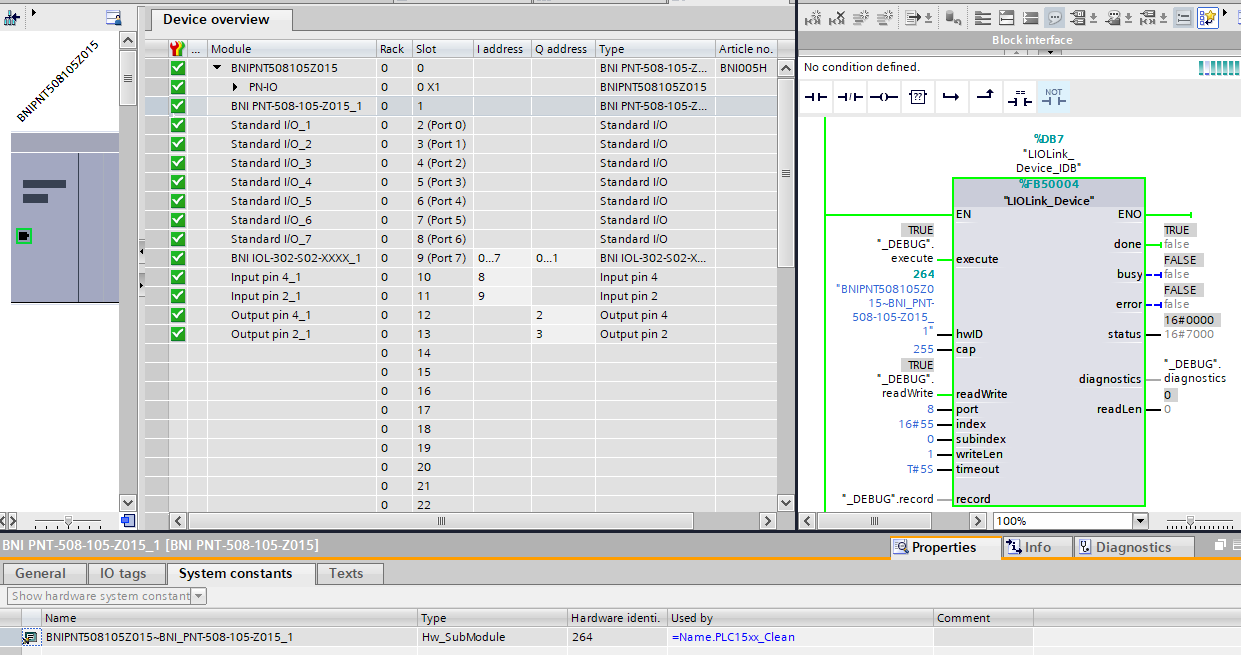This screenshot has height=655, width=1241.
Task: Expand the PN-IO module row
Action: (236, 87)
